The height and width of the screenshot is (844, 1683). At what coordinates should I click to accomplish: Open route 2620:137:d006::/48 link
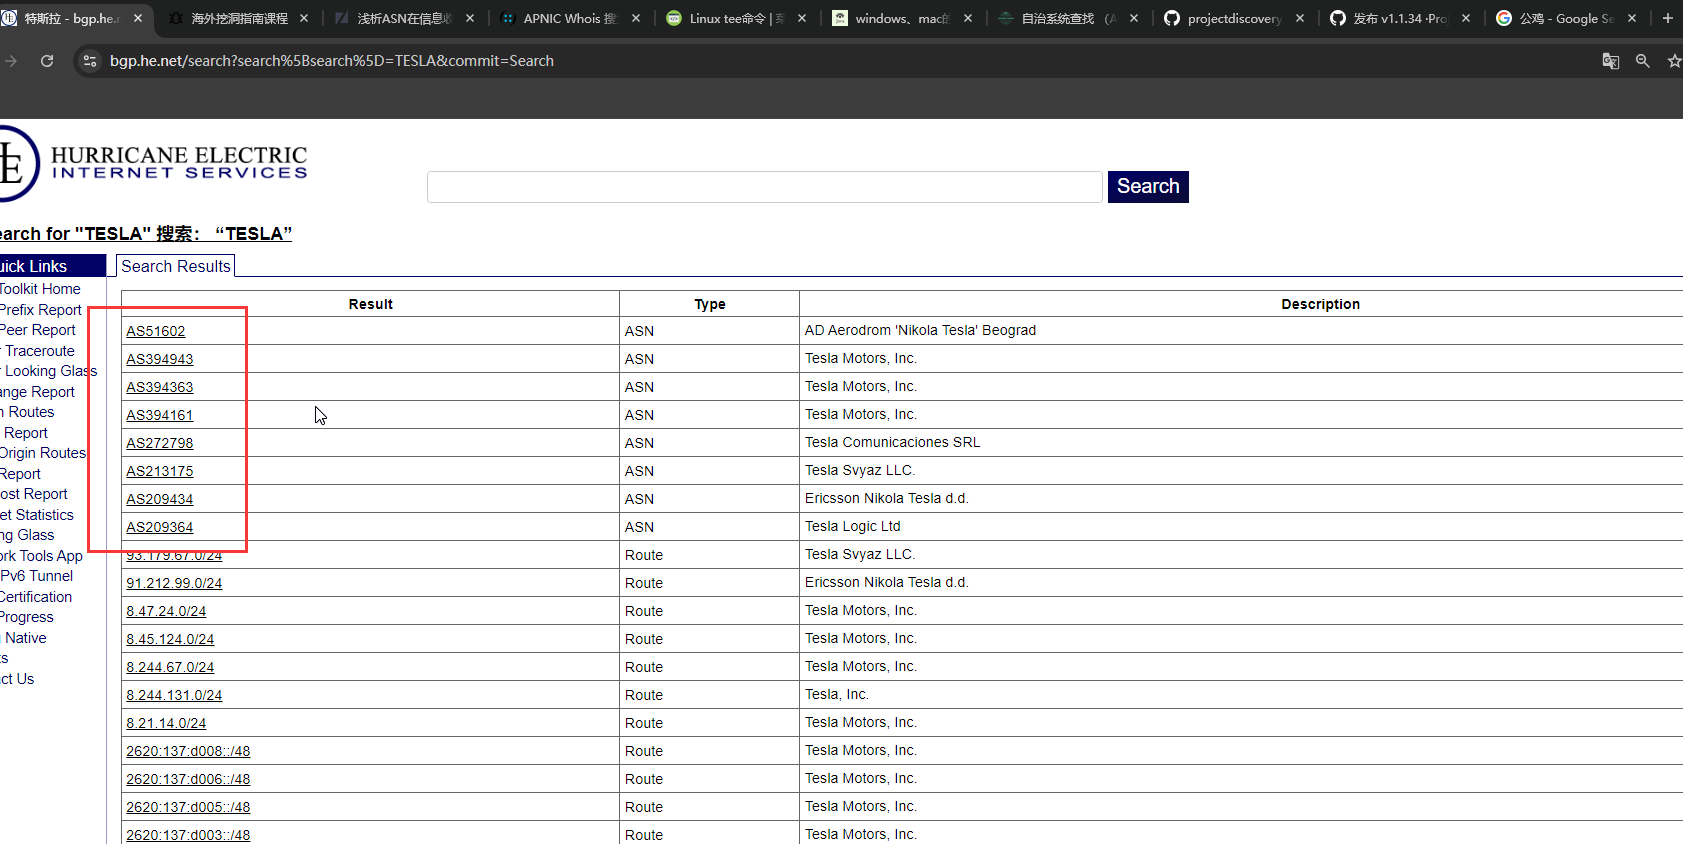[x=188, y=779]
